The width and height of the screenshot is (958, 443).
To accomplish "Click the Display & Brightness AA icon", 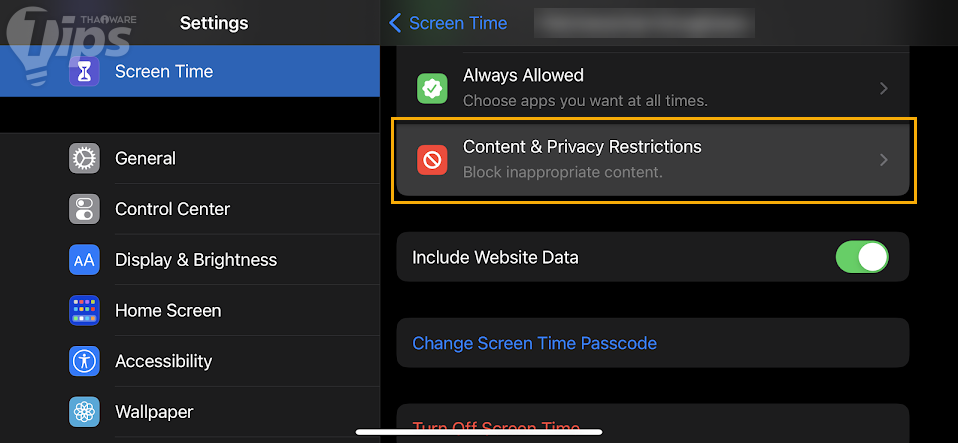I will click(84, 260).
